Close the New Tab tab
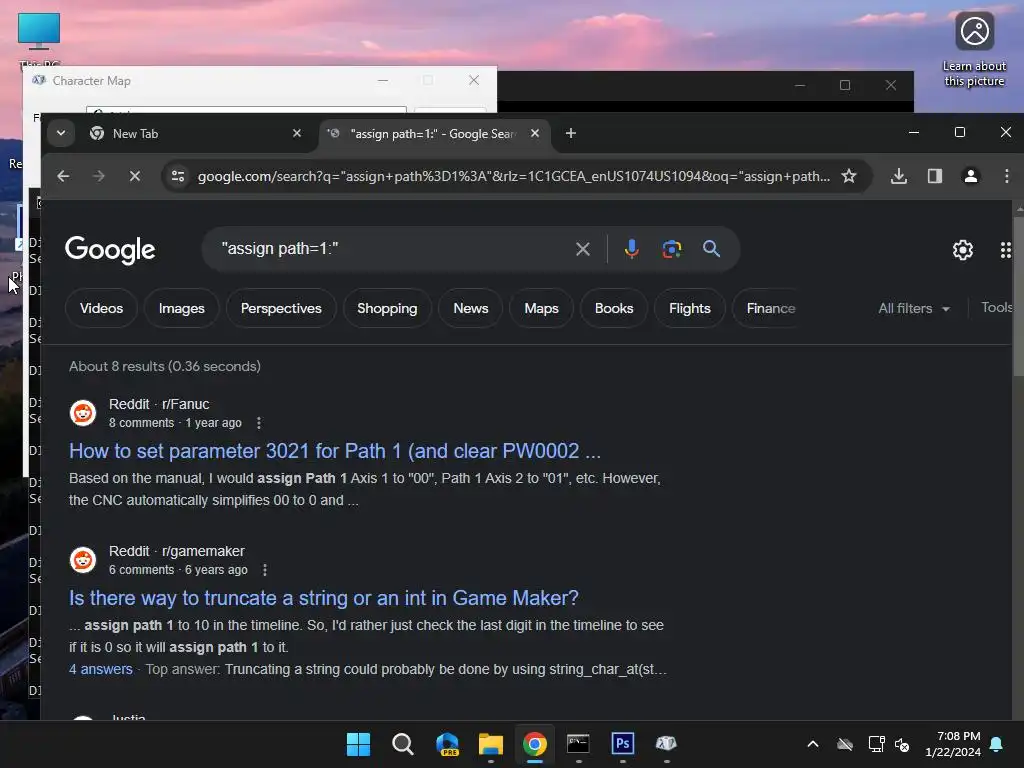The image size is (1024, 768). 296,133
